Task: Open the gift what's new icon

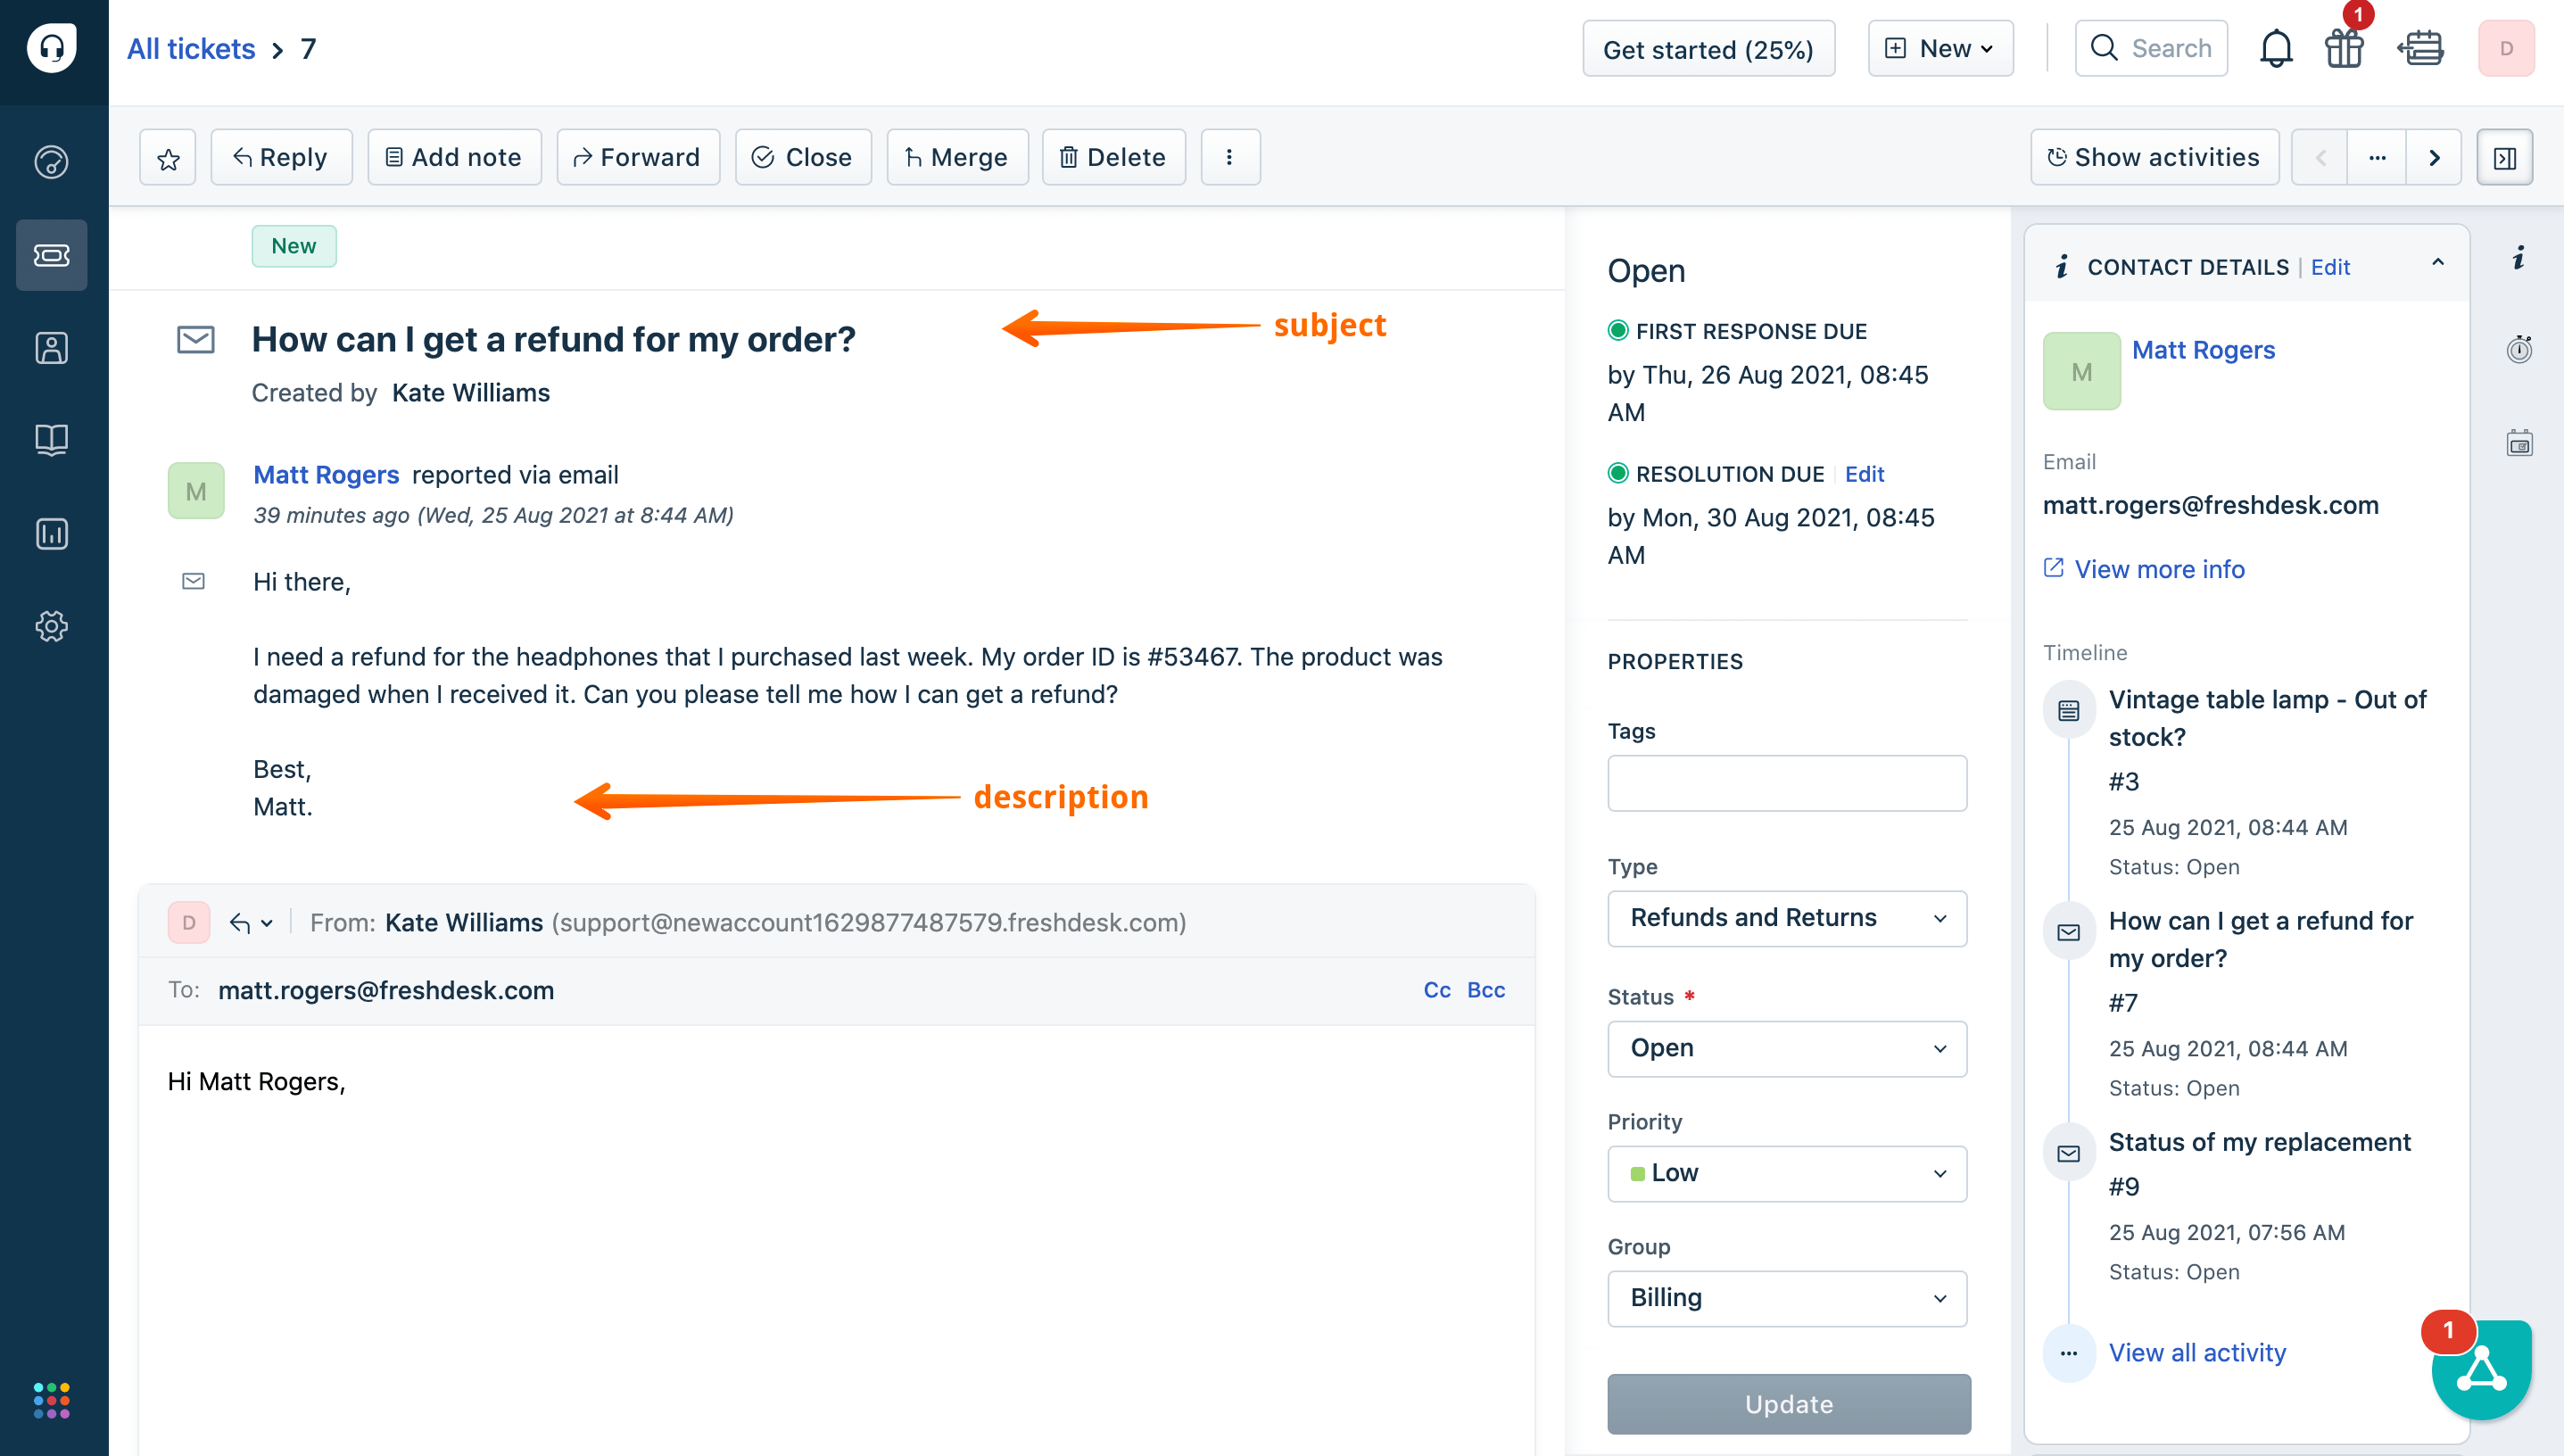Action: (2344, 48)
